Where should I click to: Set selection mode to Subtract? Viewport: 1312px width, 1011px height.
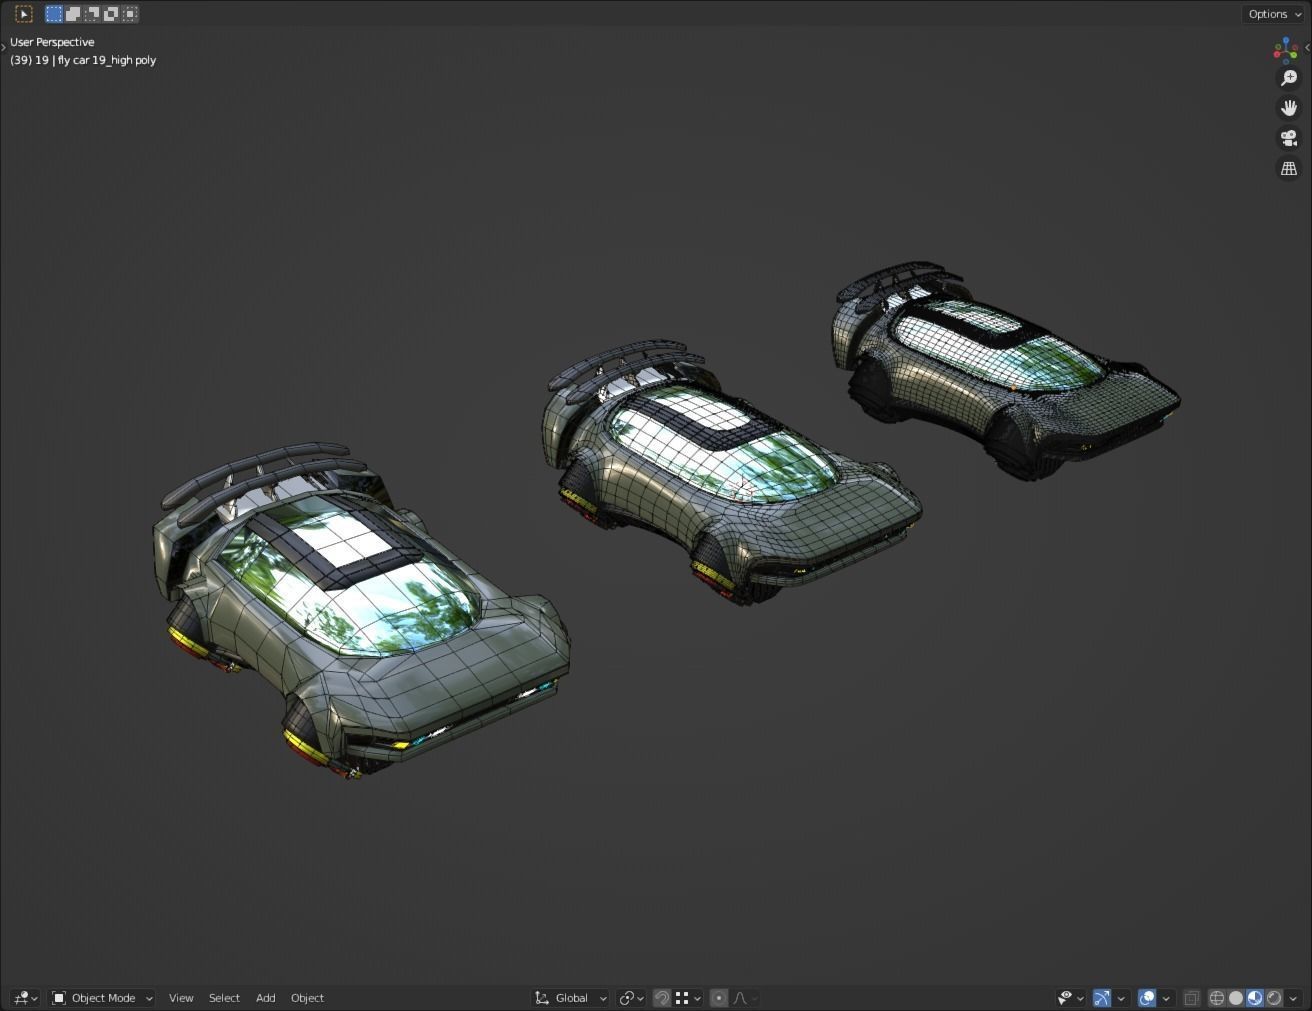(92, 14)
